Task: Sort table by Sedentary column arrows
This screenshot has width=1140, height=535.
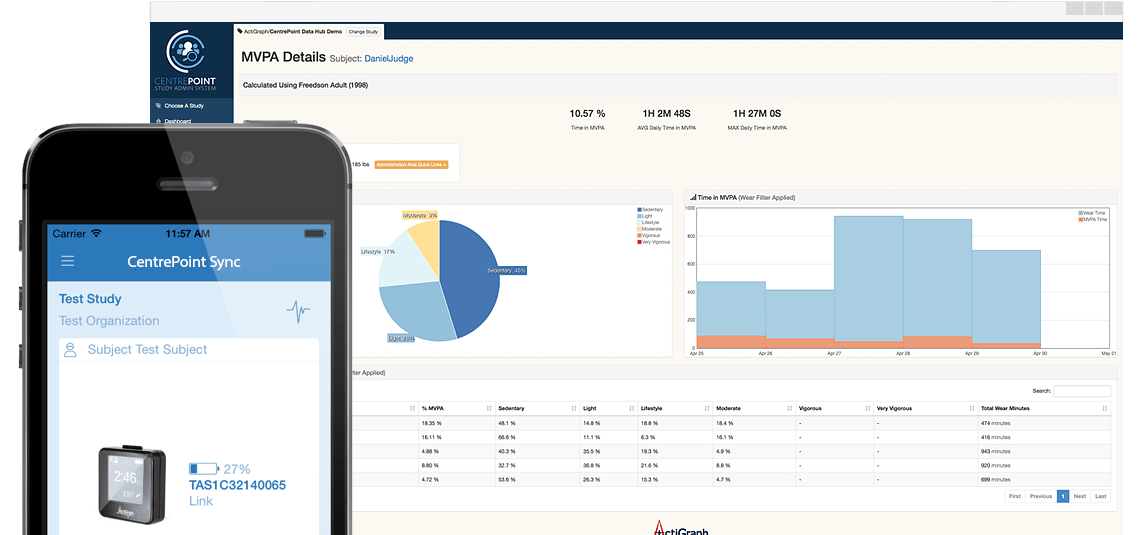Action: point(574,409)
